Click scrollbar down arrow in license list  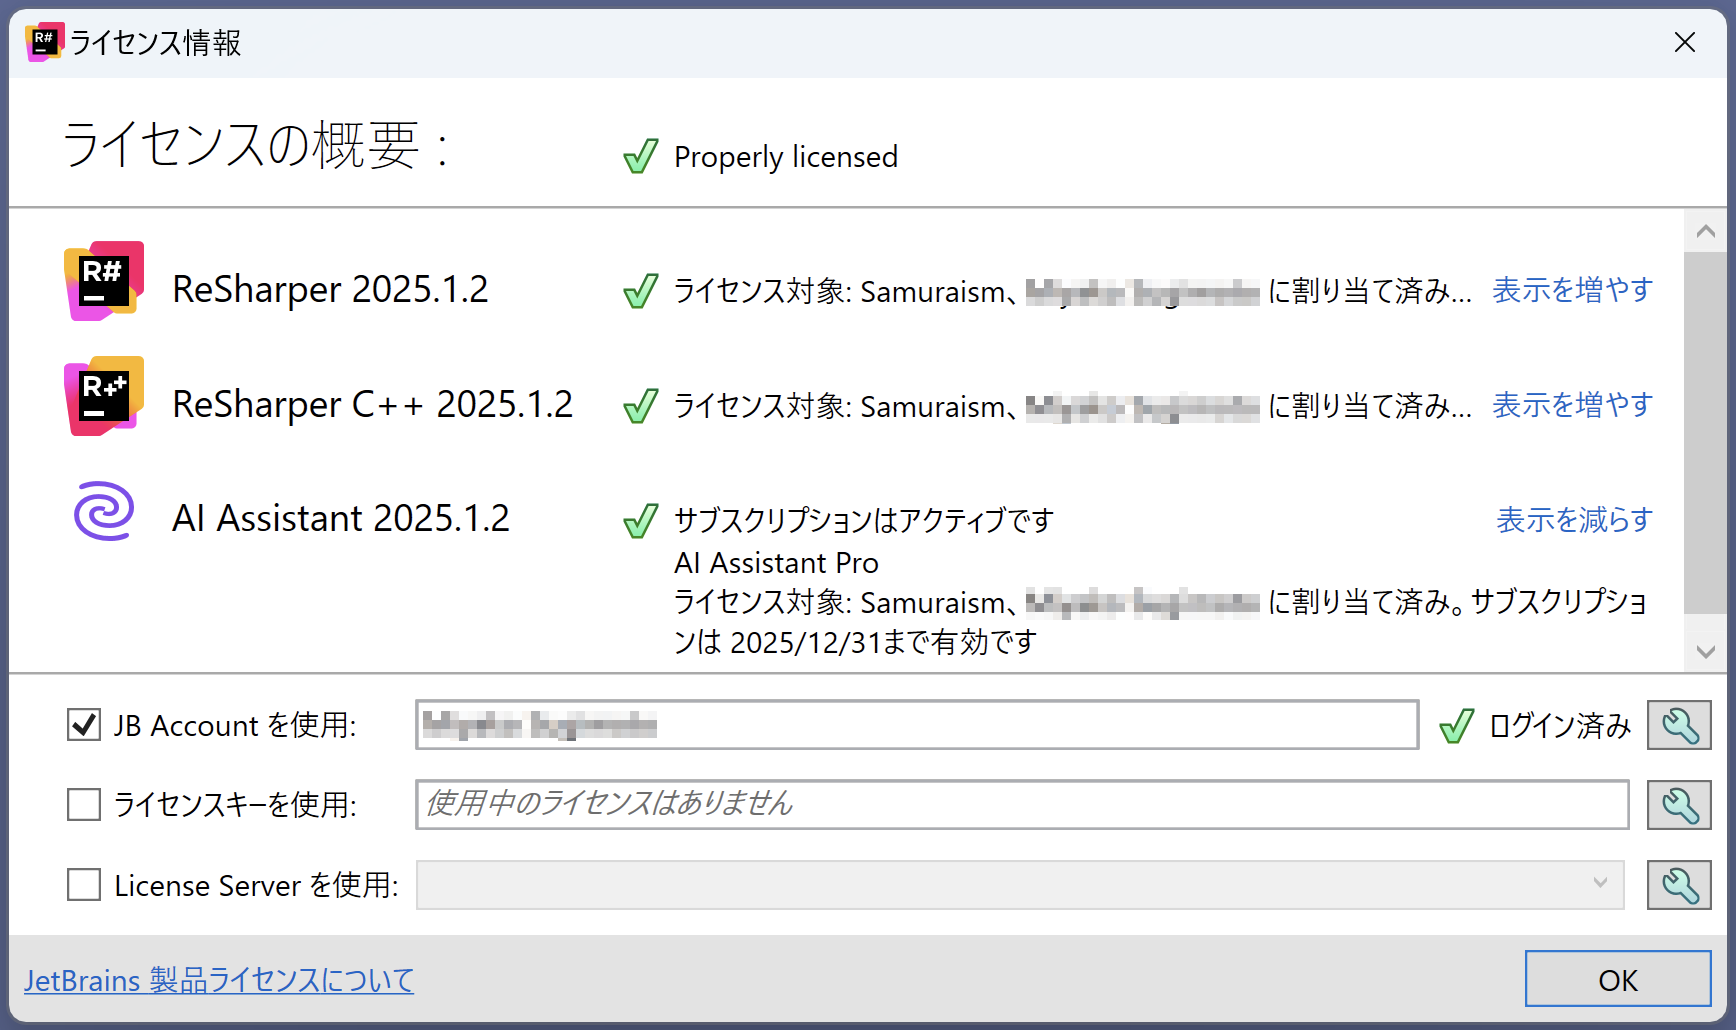click(x=1706, y=652)
